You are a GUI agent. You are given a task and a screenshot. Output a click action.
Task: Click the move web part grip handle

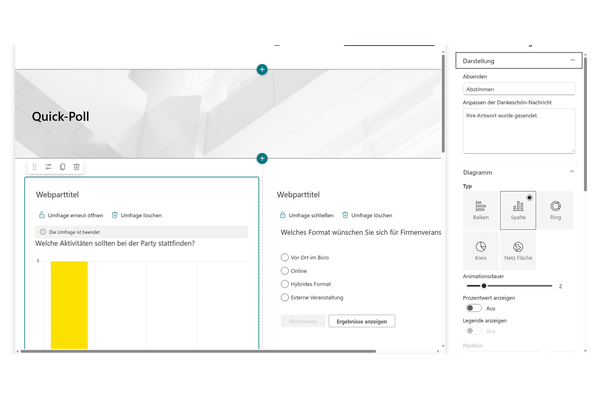tap(34, 167)
